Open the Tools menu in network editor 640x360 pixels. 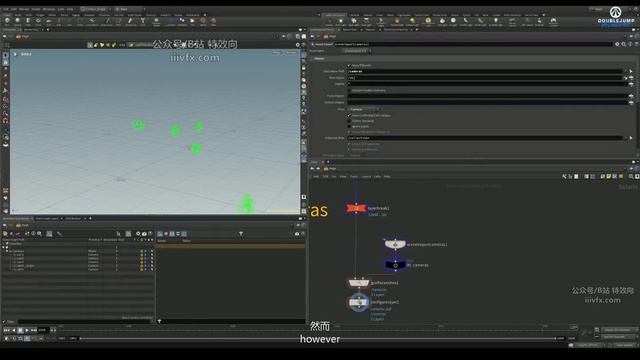pyautogui.click(x=354, y=176)
